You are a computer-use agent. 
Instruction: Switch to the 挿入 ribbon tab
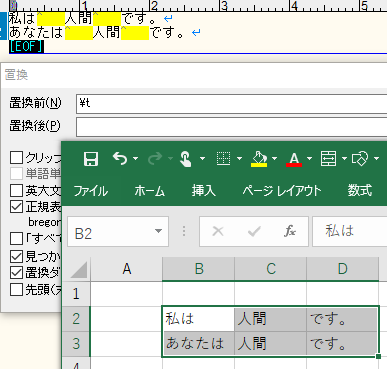tap(204, 191)
